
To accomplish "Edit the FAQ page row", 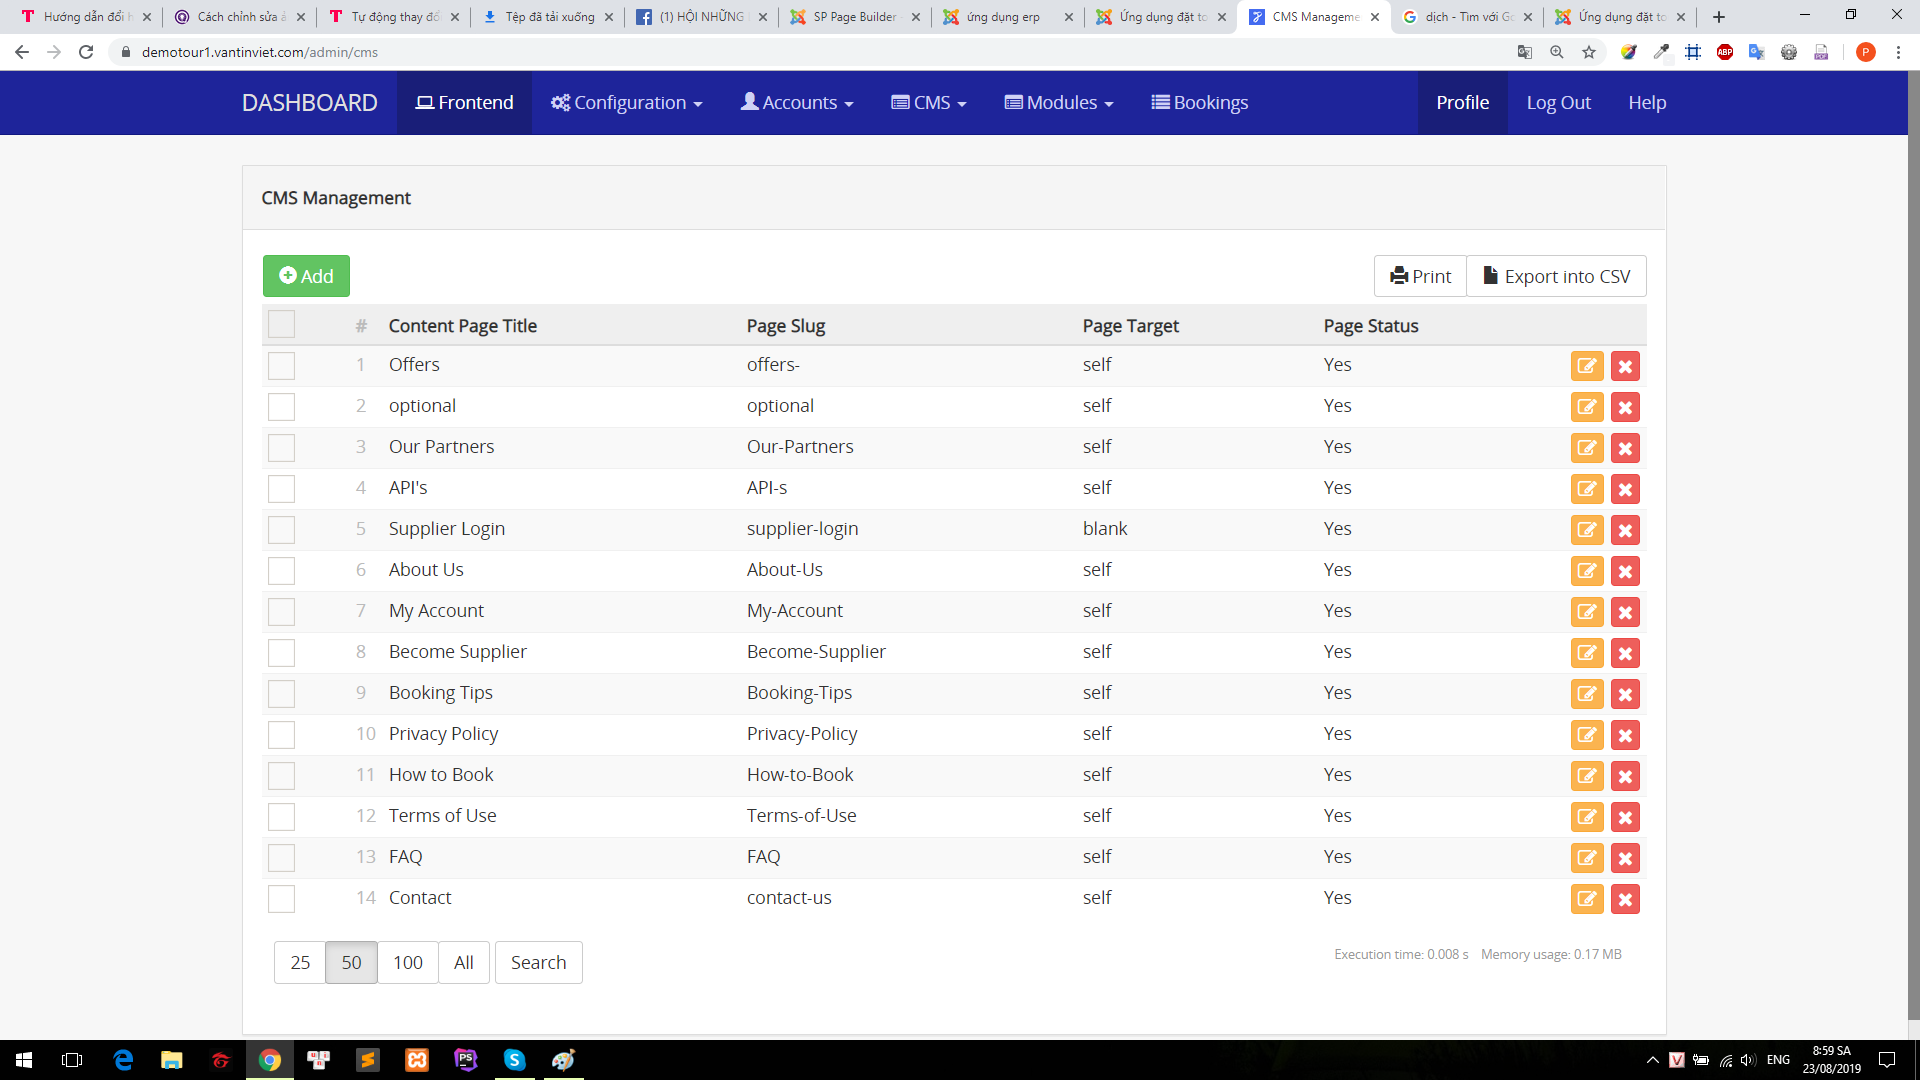I will click(1587, 858).
